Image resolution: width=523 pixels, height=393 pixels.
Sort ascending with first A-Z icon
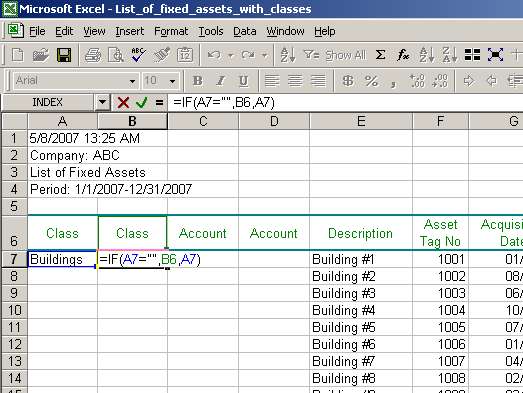tap(287, 55)
